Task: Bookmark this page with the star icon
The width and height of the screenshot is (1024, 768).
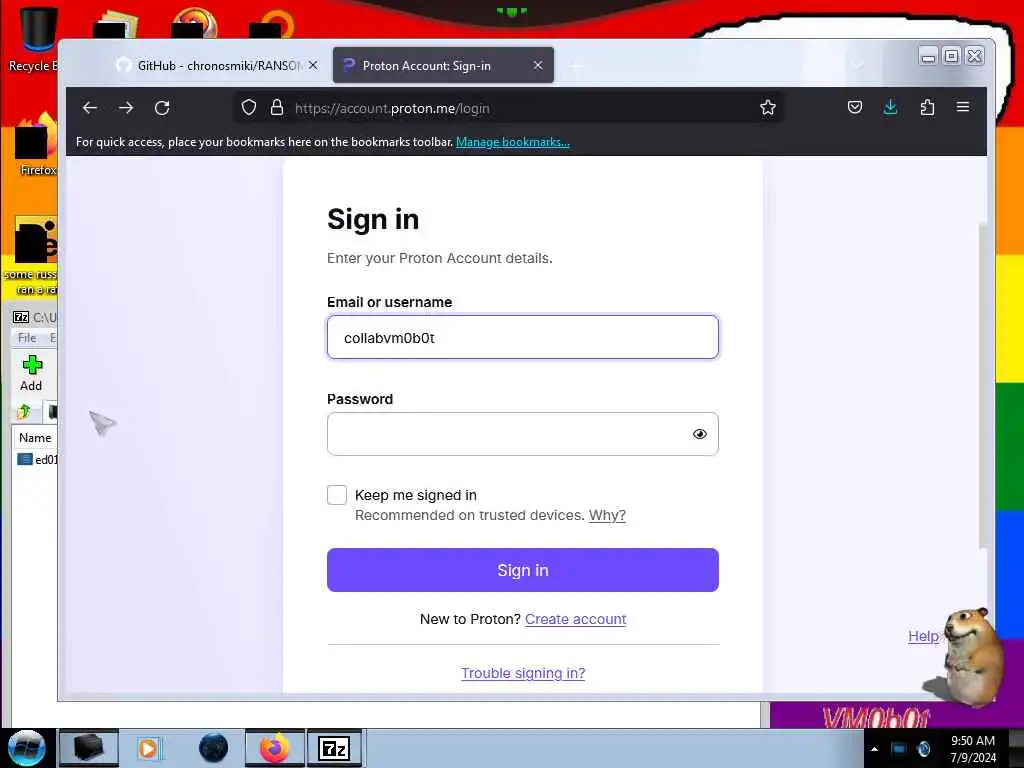Action: [768, 108]
